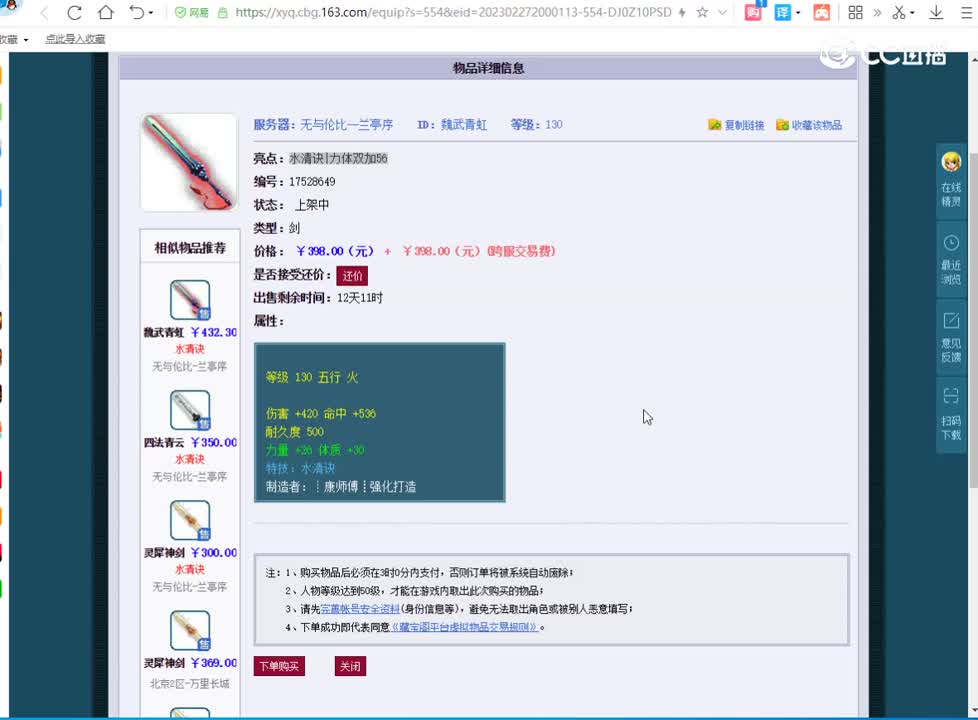Image resolution: width=978 pixels, height=720 pixels.
Task: Go back using the browser back arrow
Action: click(x=44, y=12)
